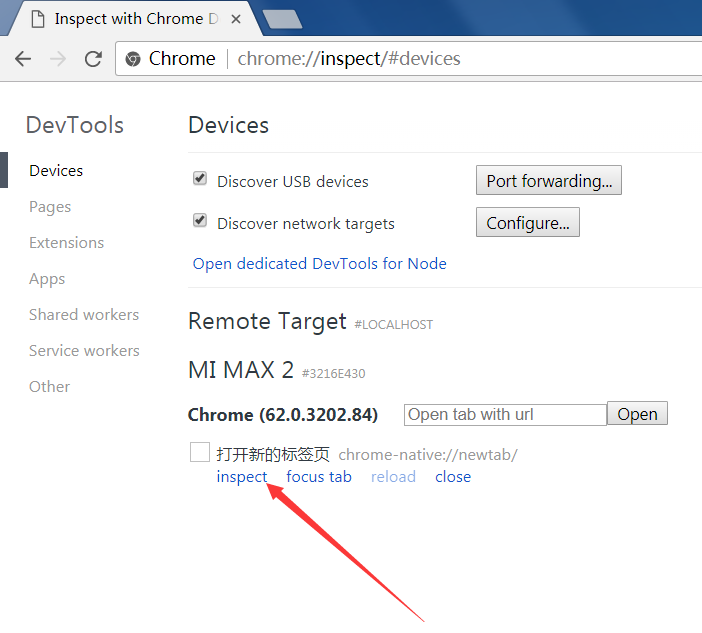
Task: Click the focus tab link
Action: coord(319,477)
